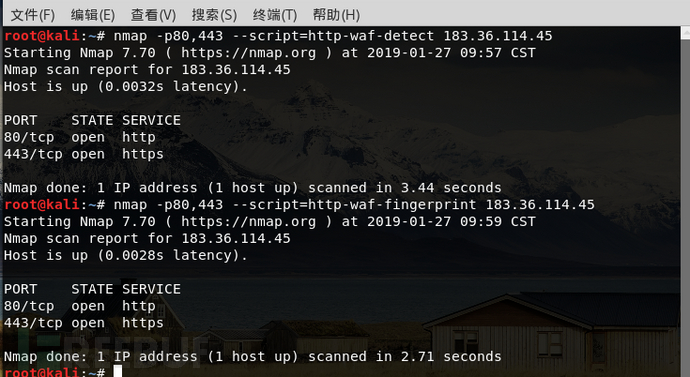Open the 查看(V) menu
This screenshot has width=690, height=377.
click(x=153, y=15)
